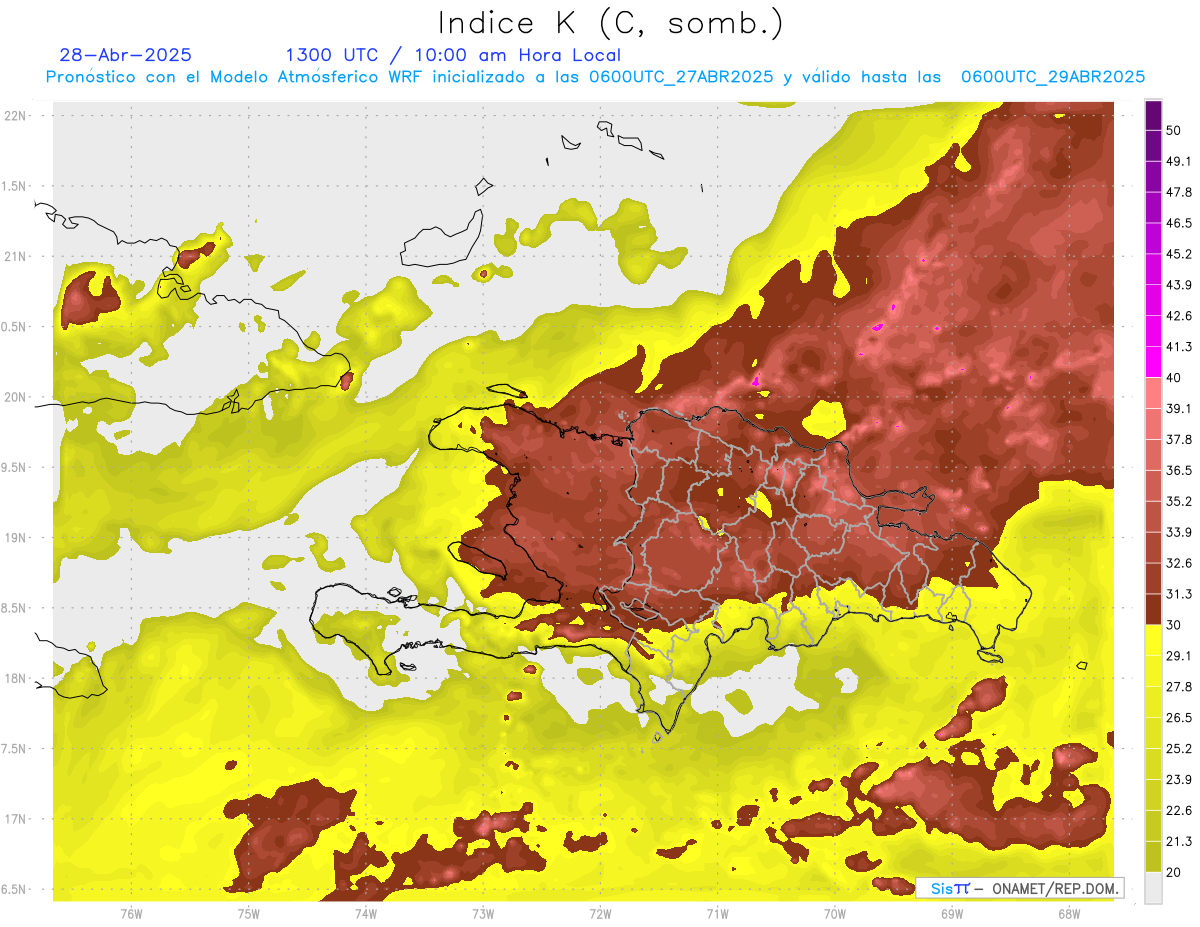
Task: Click the time label "1300 UTC / 10:00 am Hora Local"
Action: tap(453, 55)
